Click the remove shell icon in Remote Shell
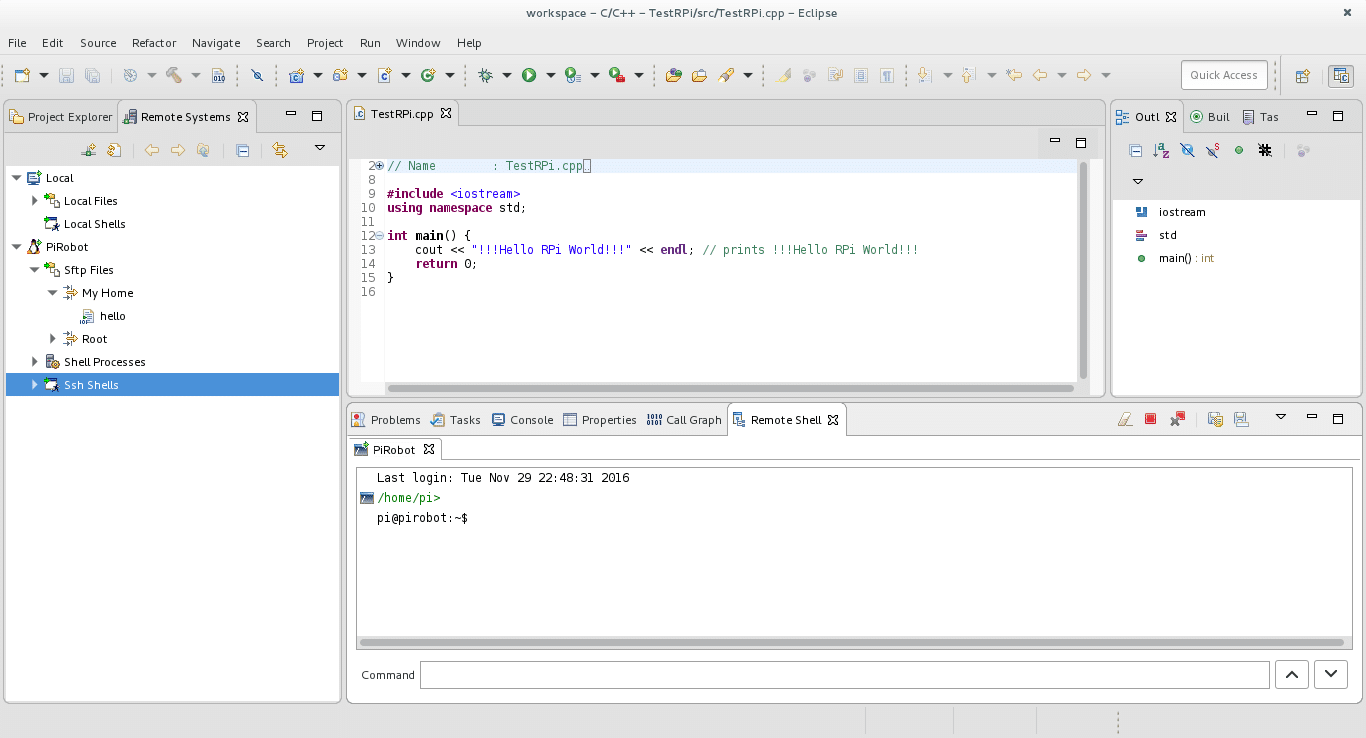 pyautogui.click(x=1177, y=419)
